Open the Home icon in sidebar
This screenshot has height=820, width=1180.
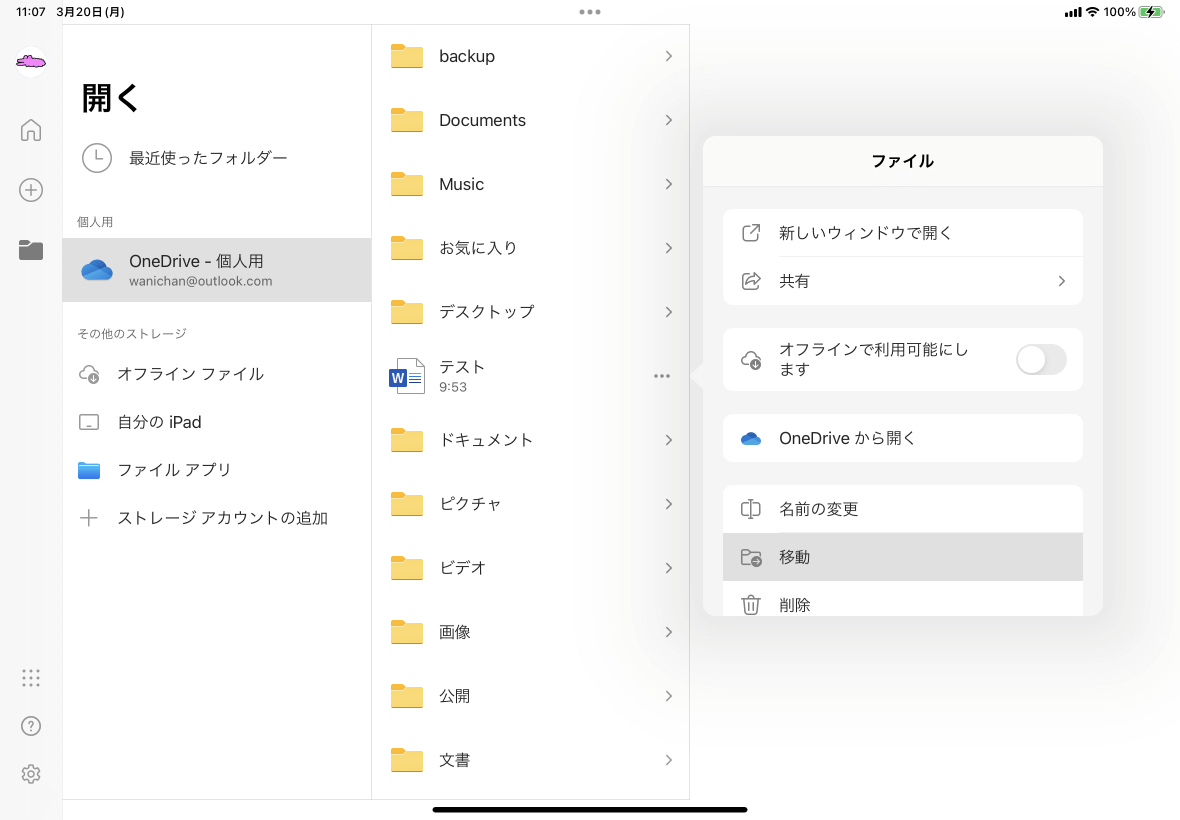click(x=31, y=130)
